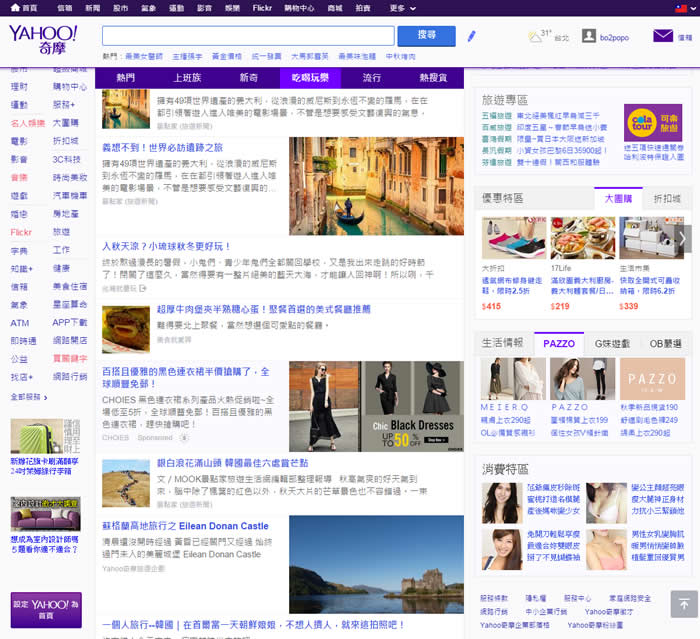
Task: Open the weather icon showing 31 degrees
Action: click(535, 37)
